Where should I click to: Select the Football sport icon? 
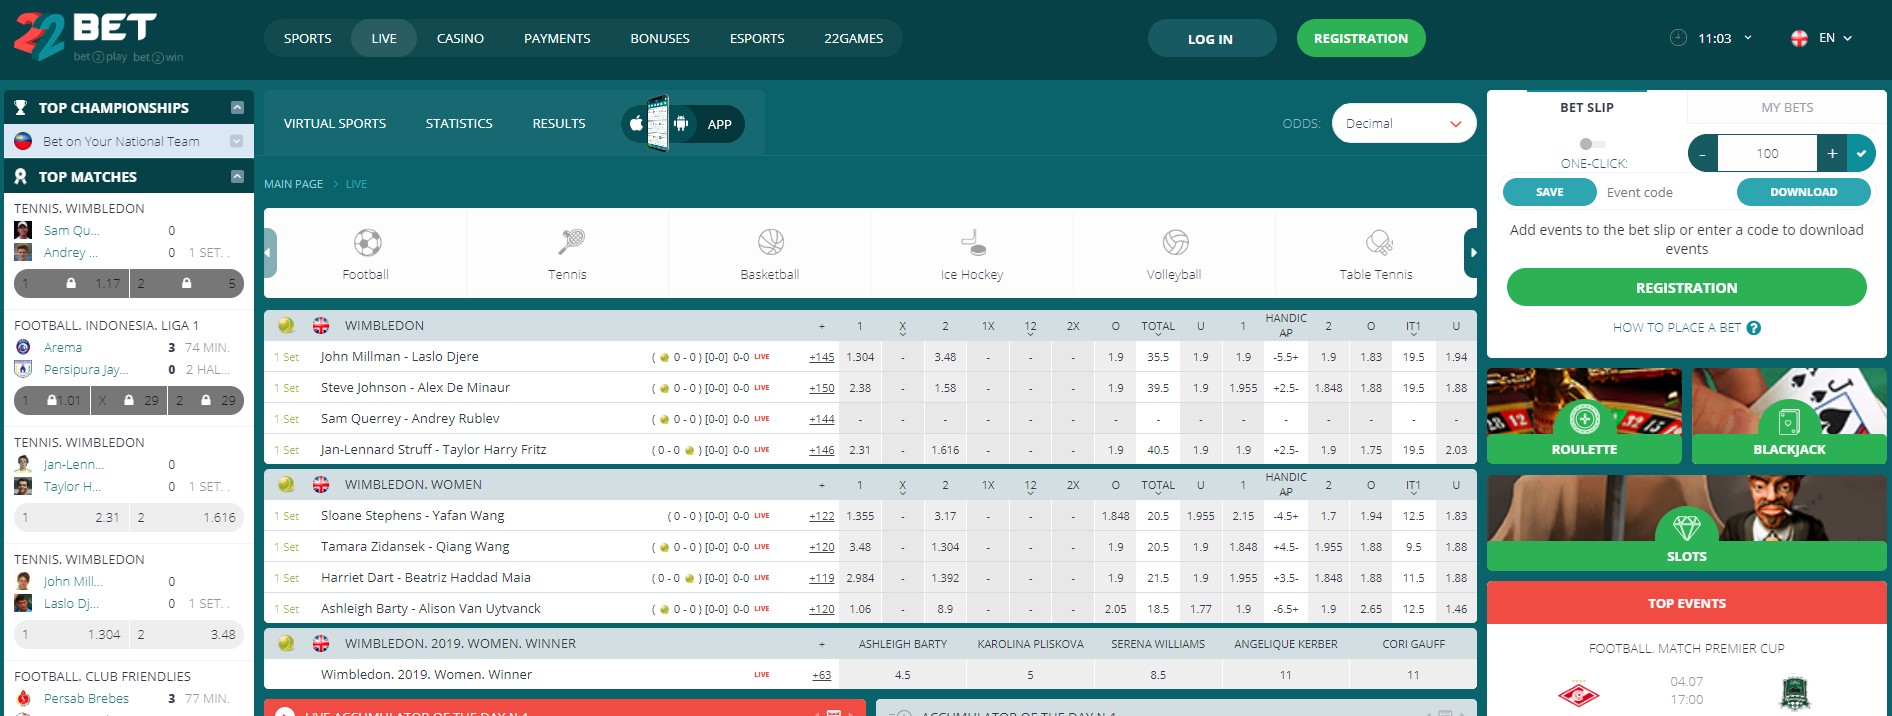[x=367, y=242]
